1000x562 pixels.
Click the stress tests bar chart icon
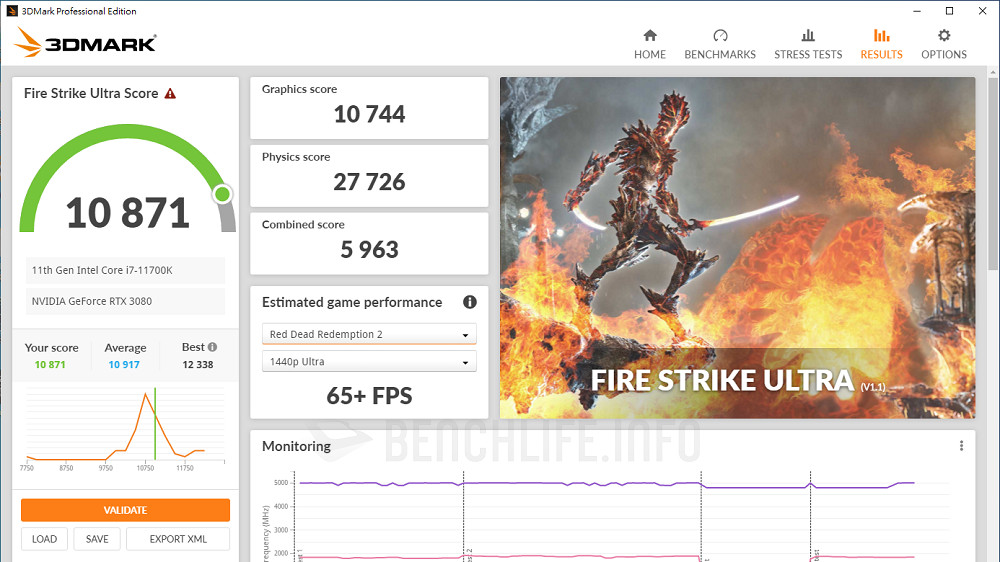pos(808,35)
